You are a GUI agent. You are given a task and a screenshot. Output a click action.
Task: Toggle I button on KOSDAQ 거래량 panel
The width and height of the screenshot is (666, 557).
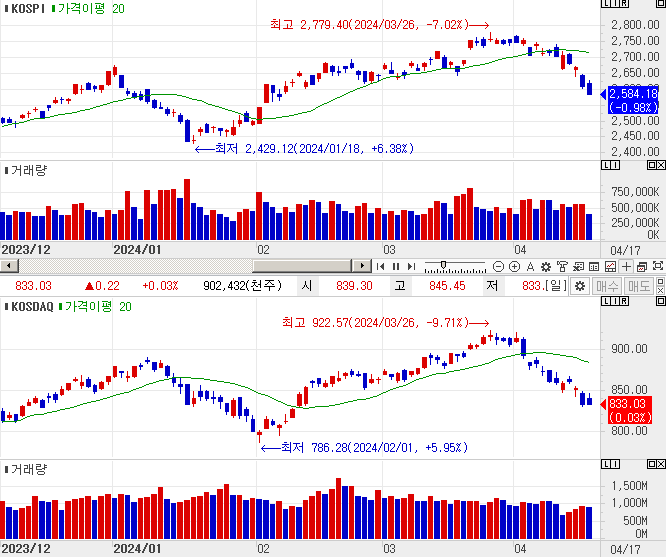[615, 464]
